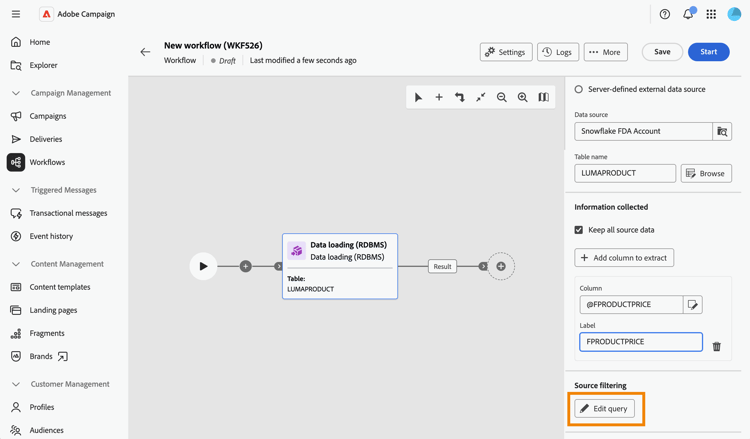Viewport: 750px width, 439px height.
Task: Start the workflow
Action: point(708,52)
